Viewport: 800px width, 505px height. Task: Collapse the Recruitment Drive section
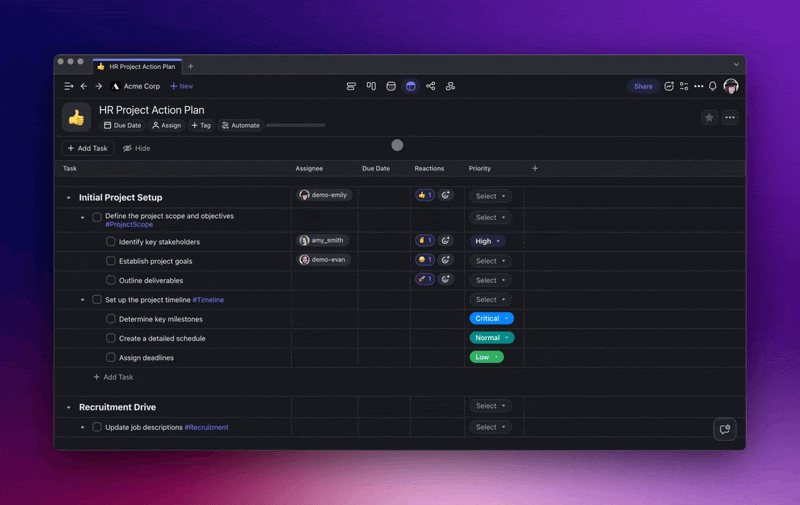point(69,407)
